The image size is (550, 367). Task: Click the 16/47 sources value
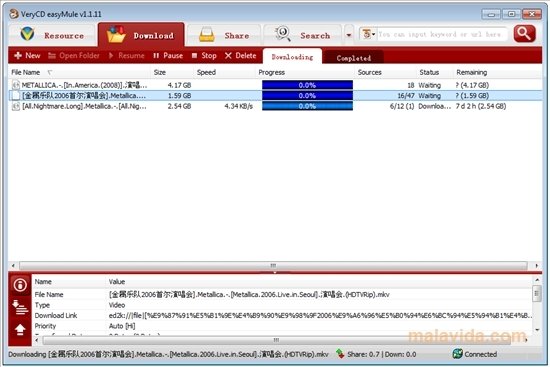(405, 95)
